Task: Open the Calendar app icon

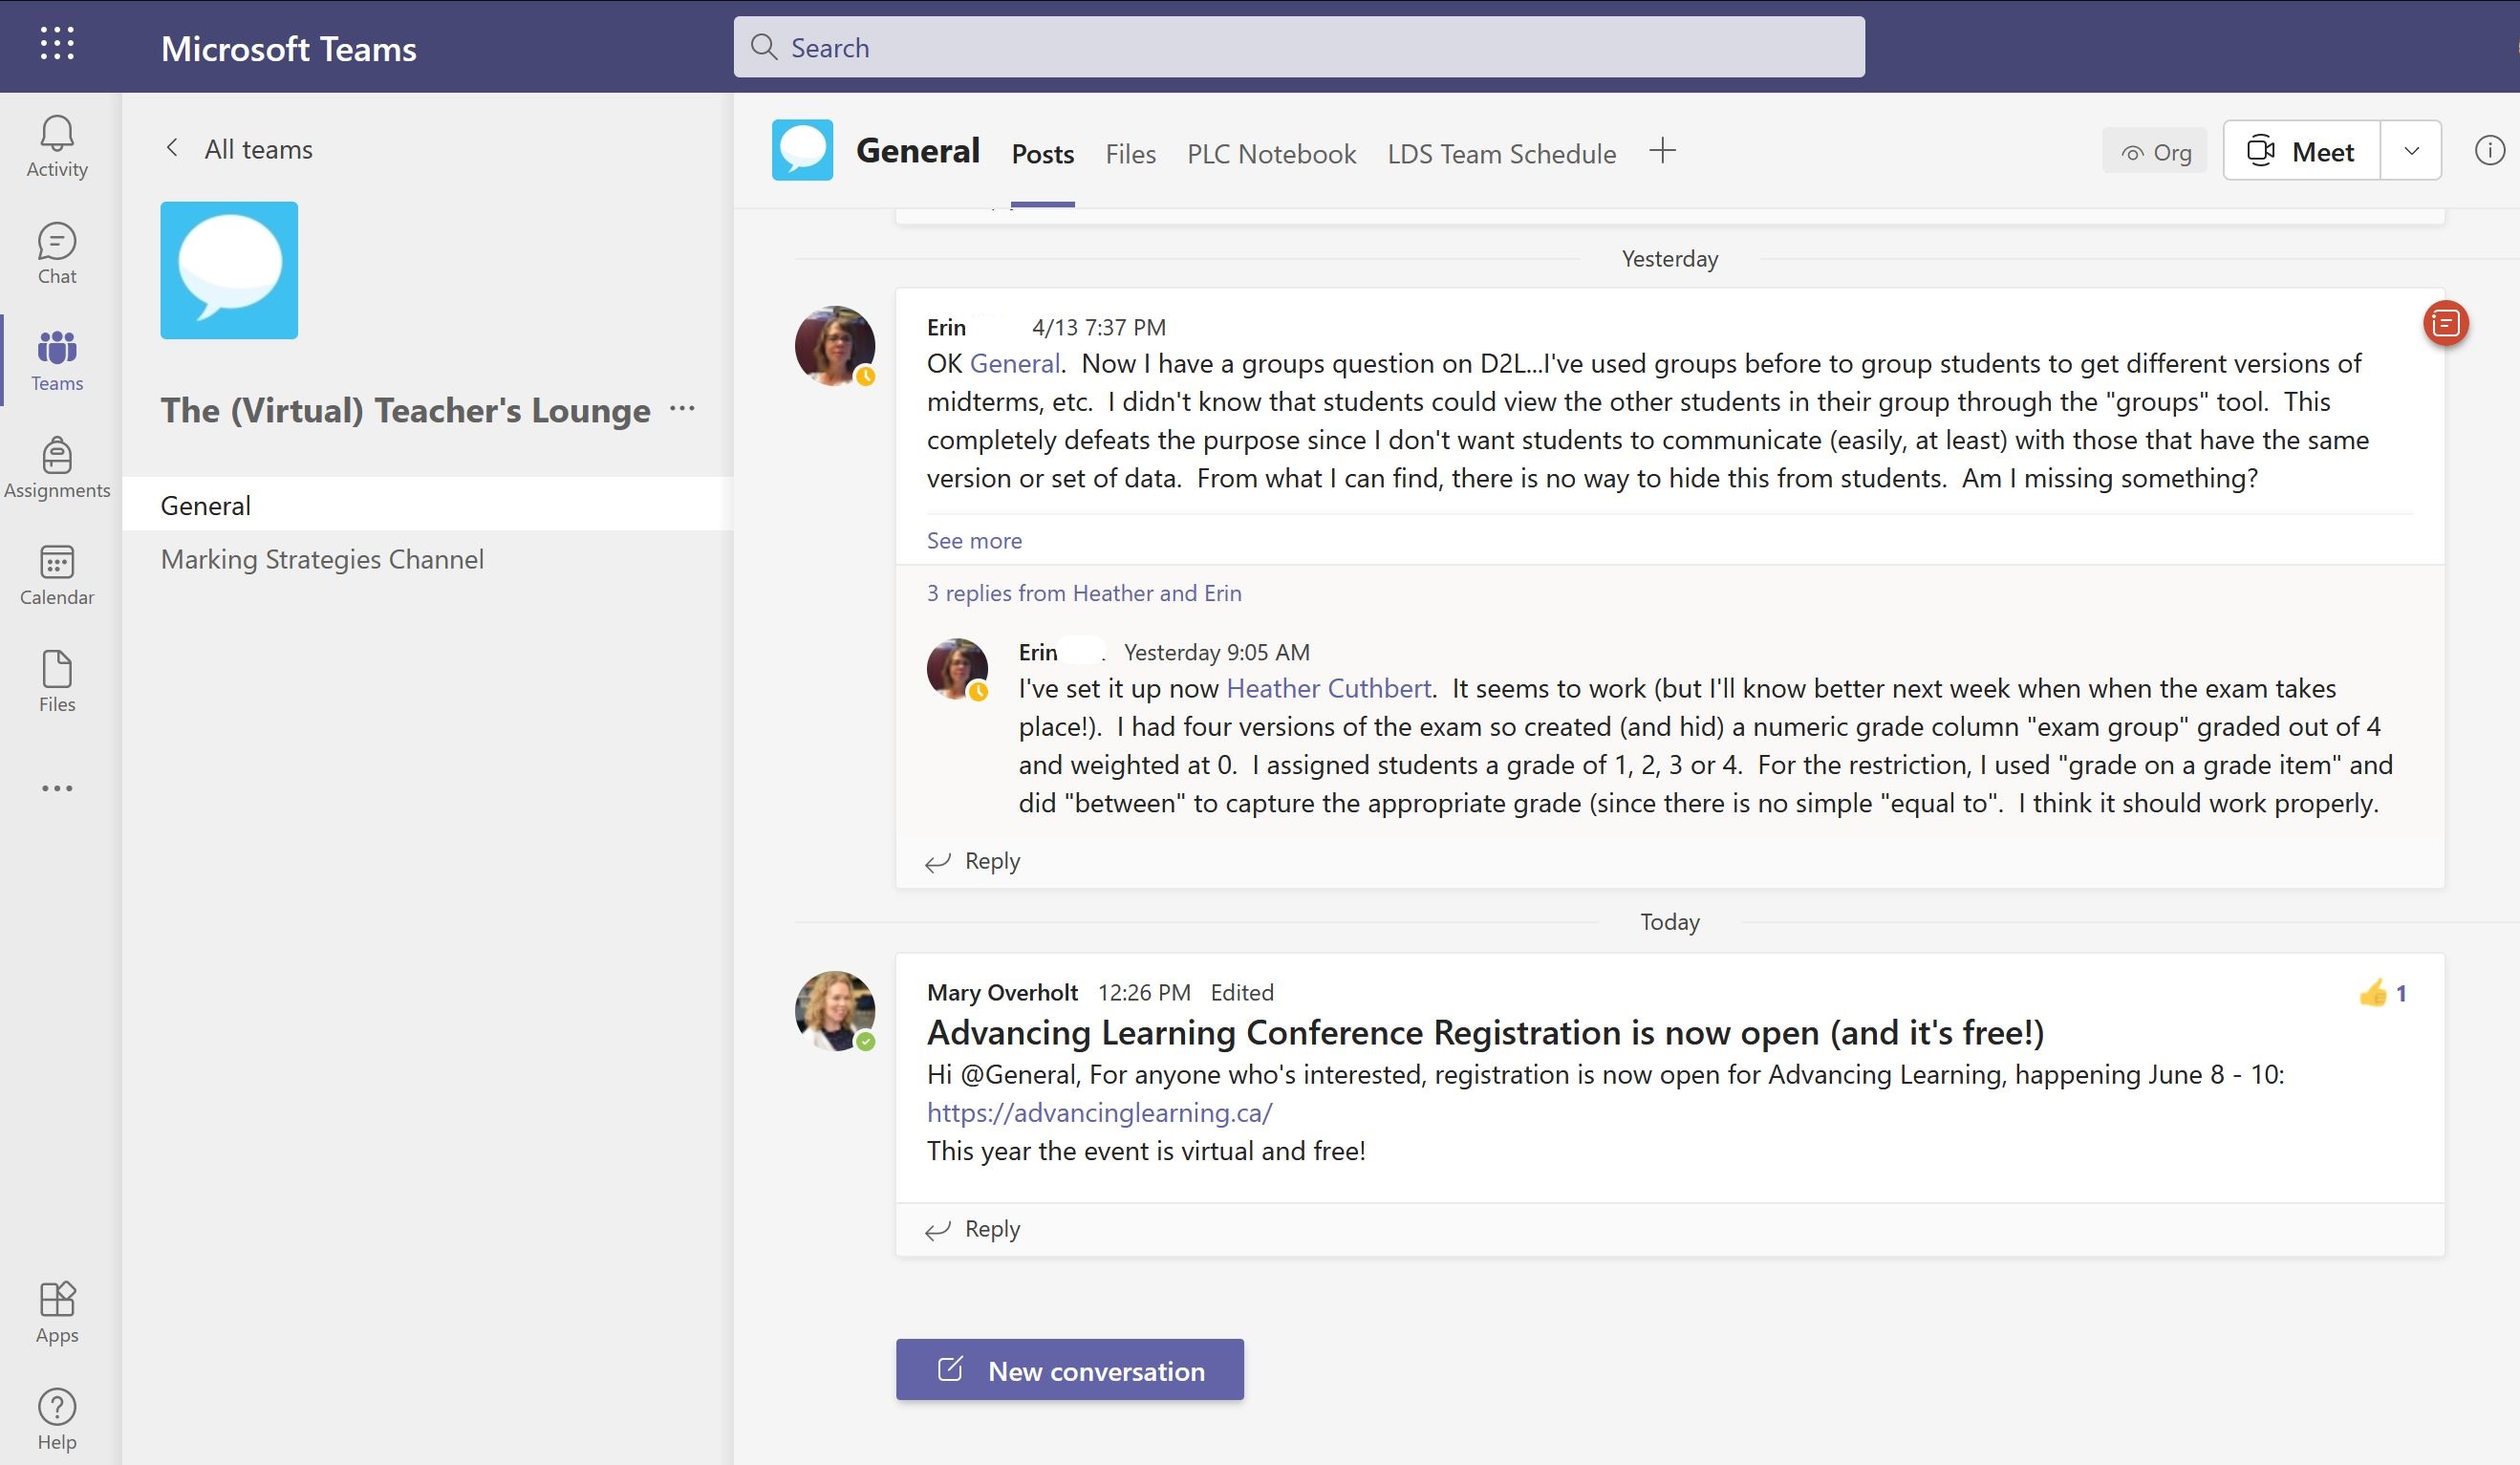Action: 57,575
